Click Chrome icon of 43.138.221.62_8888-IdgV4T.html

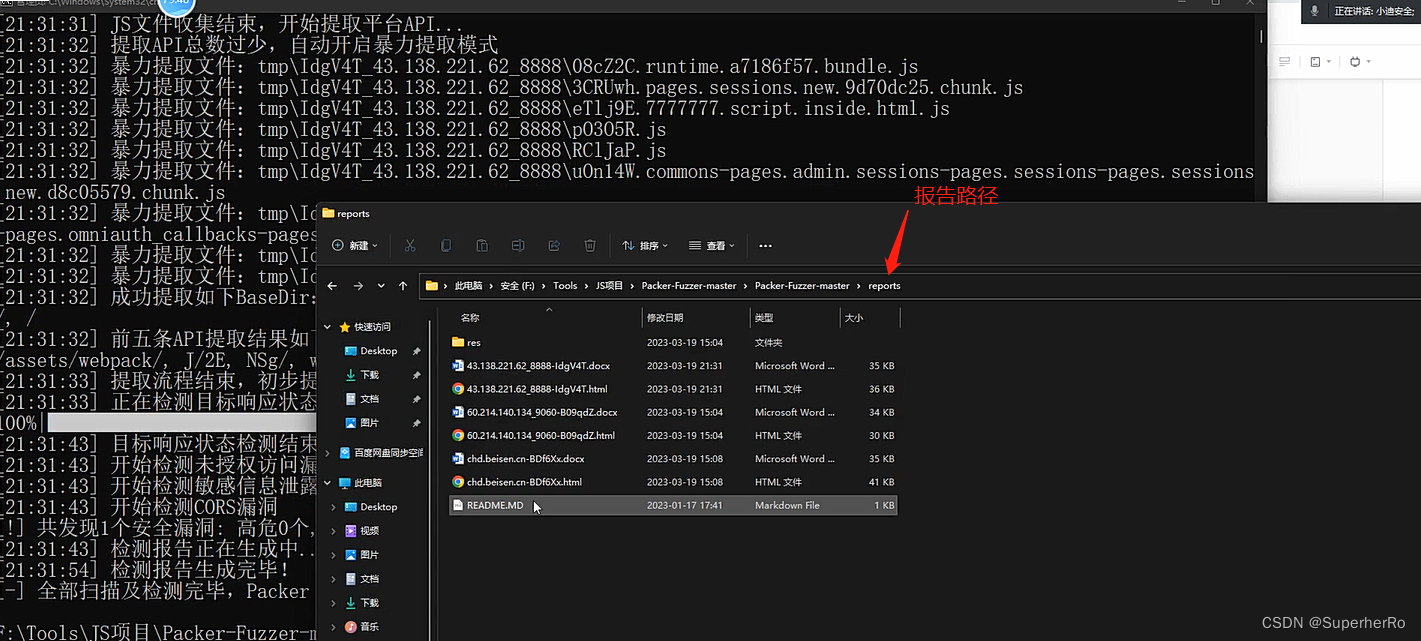point(458,389)
